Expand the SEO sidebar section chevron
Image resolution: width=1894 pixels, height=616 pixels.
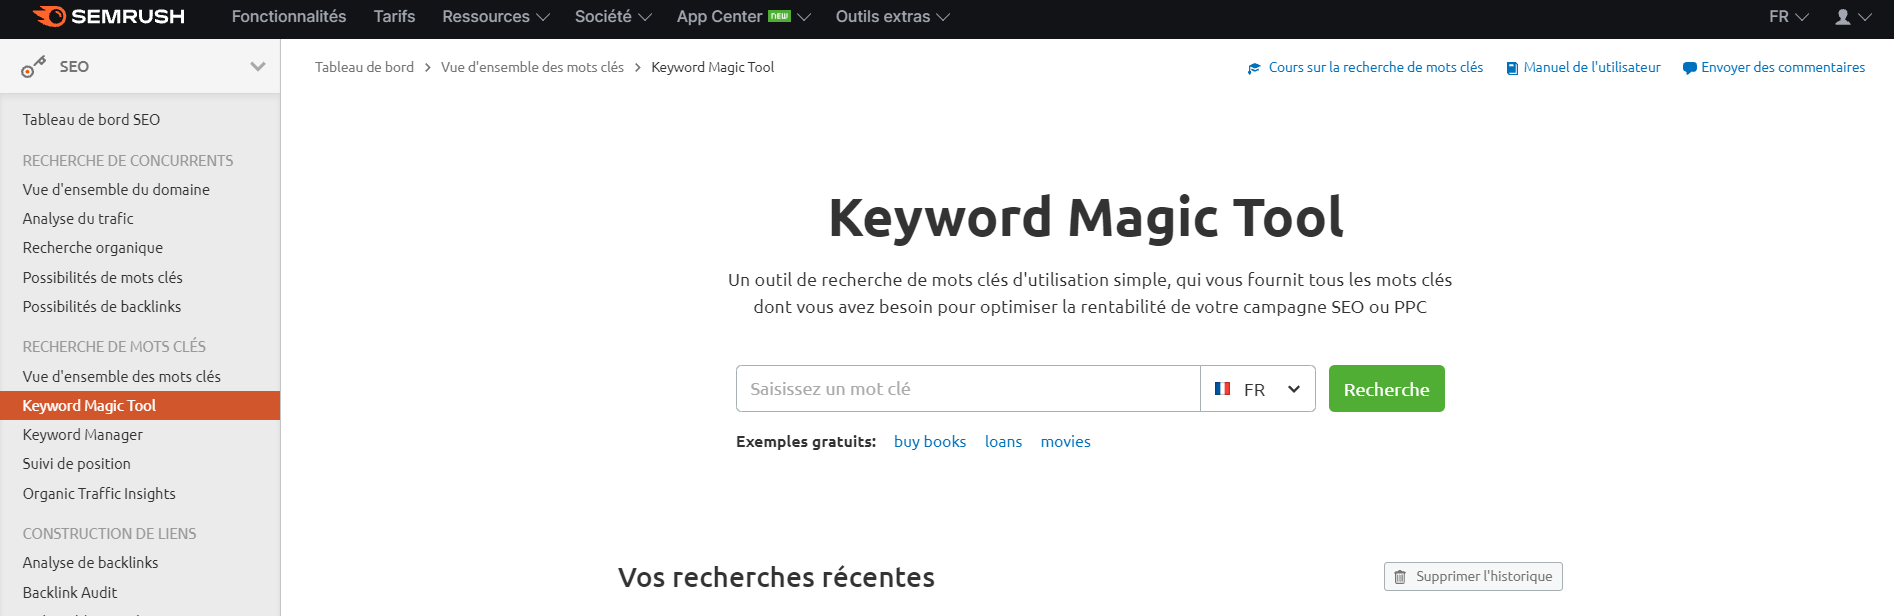click(x=258, y=67)
